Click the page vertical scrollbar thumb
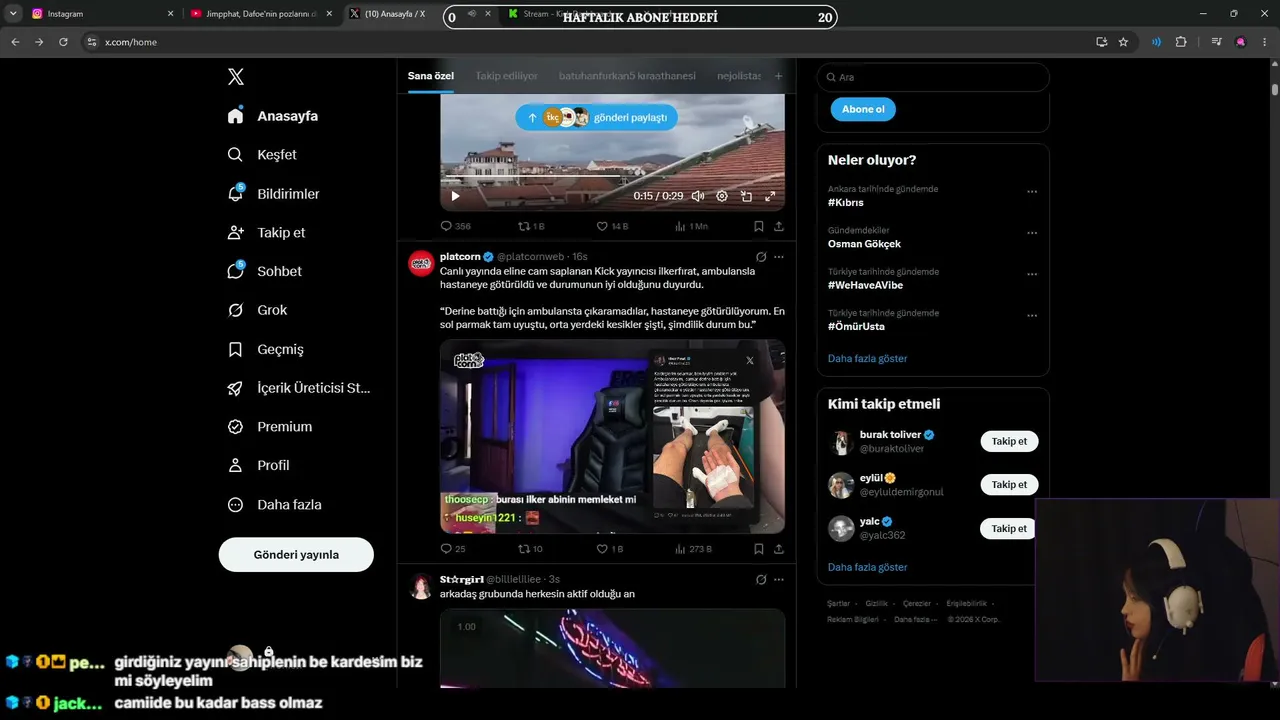 [x=1275, y=88]
